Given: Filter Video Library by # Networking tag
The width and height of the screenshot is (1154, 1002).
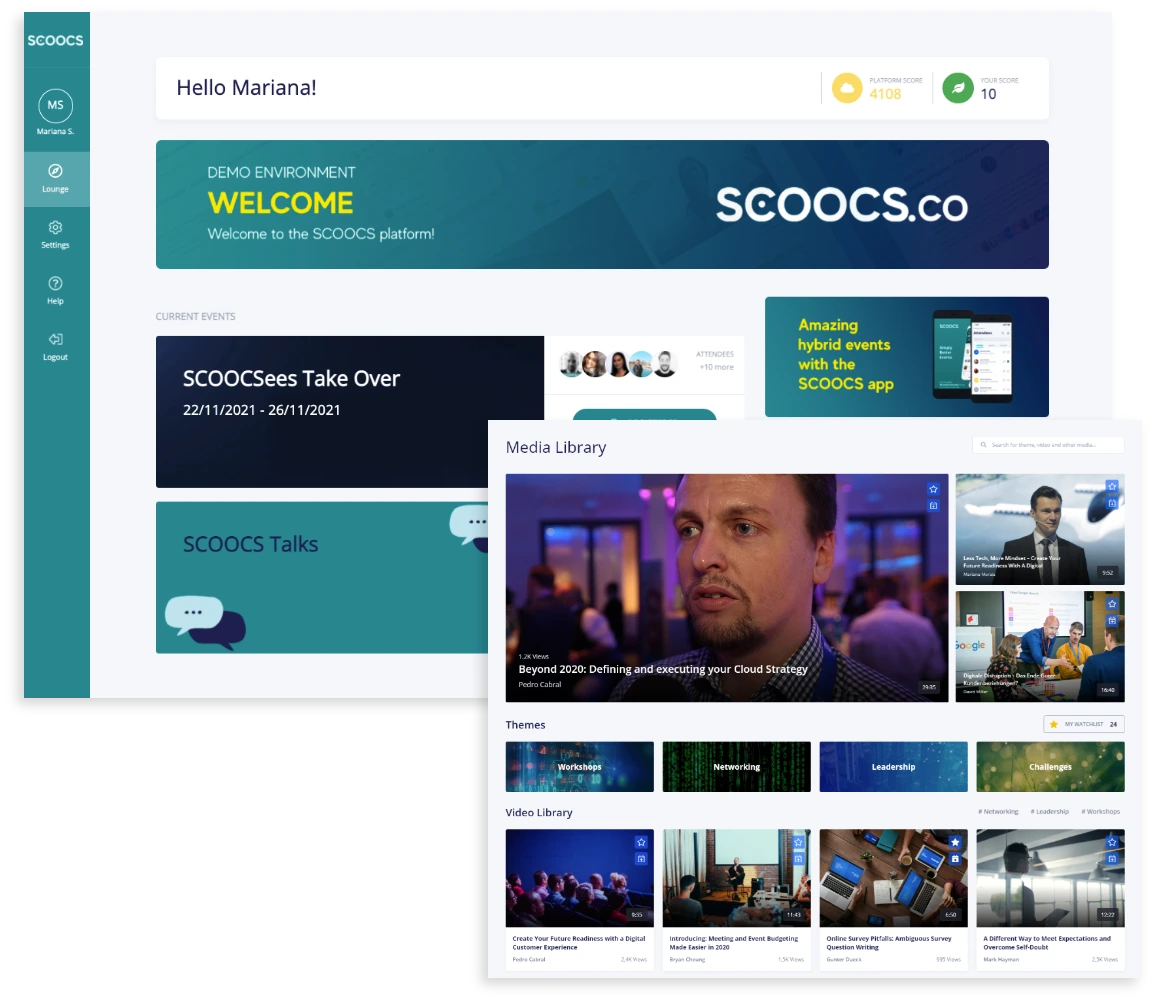Looking at the screenshot, I should click(x=999, y=811).
